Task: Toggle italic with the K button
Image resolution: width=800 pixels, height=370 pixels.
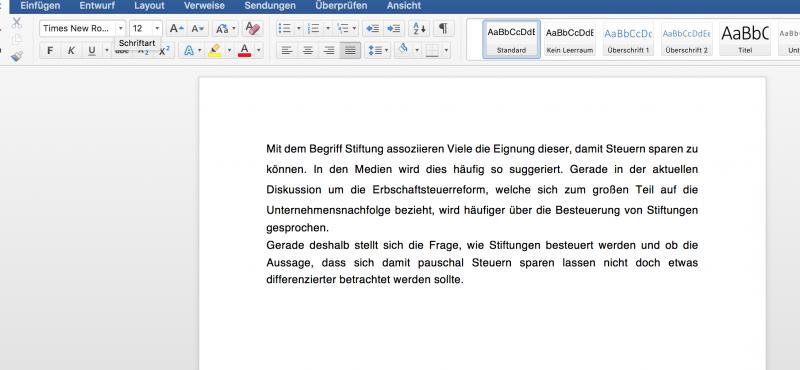Action: pos(71,51)
